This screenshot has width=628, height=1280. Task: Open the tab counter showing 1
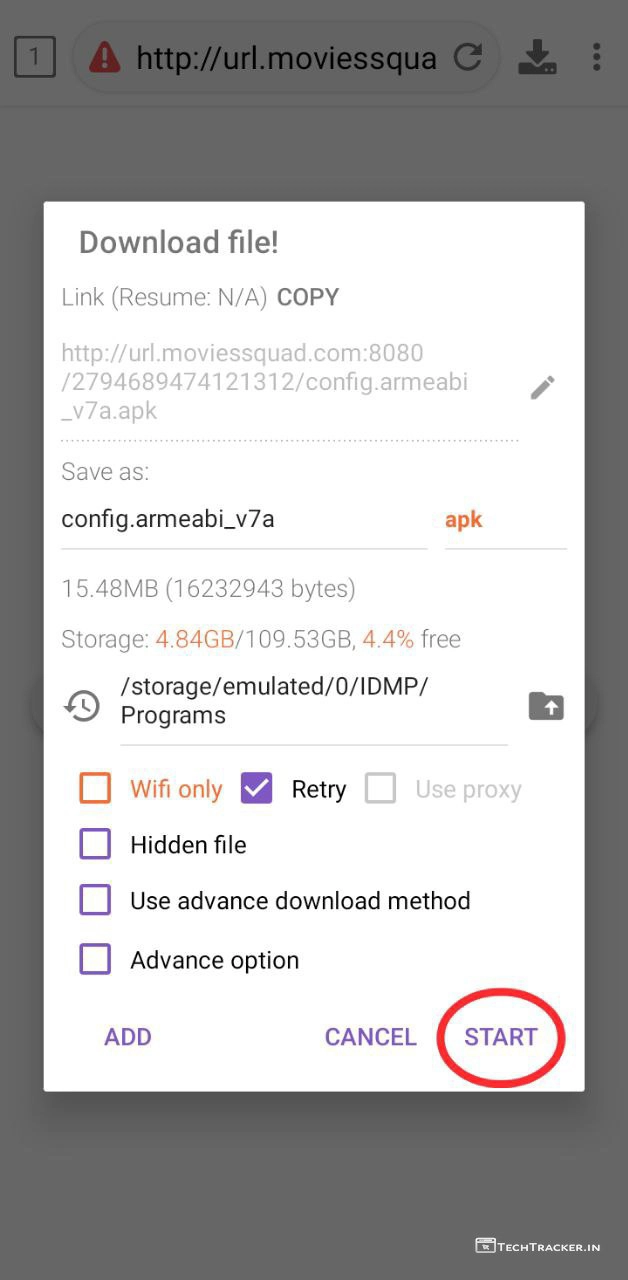point(34,57)
